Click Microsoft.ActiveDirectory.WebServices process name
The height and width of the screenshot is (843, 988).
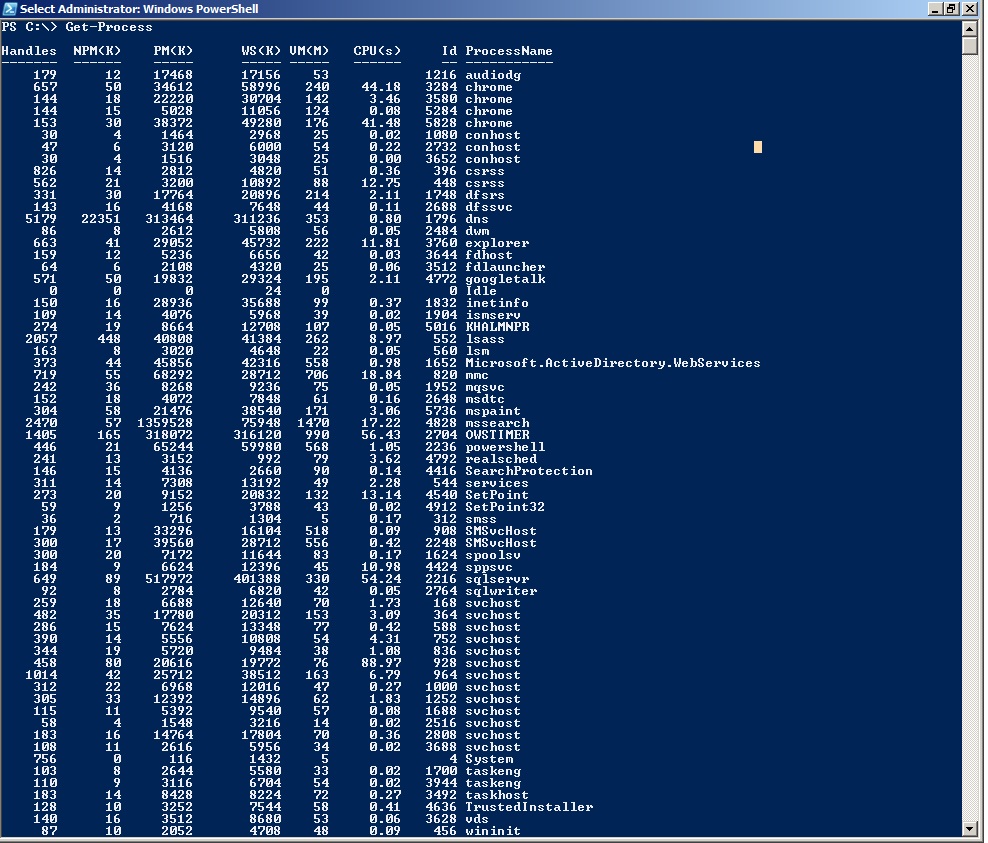coord(612,363)
